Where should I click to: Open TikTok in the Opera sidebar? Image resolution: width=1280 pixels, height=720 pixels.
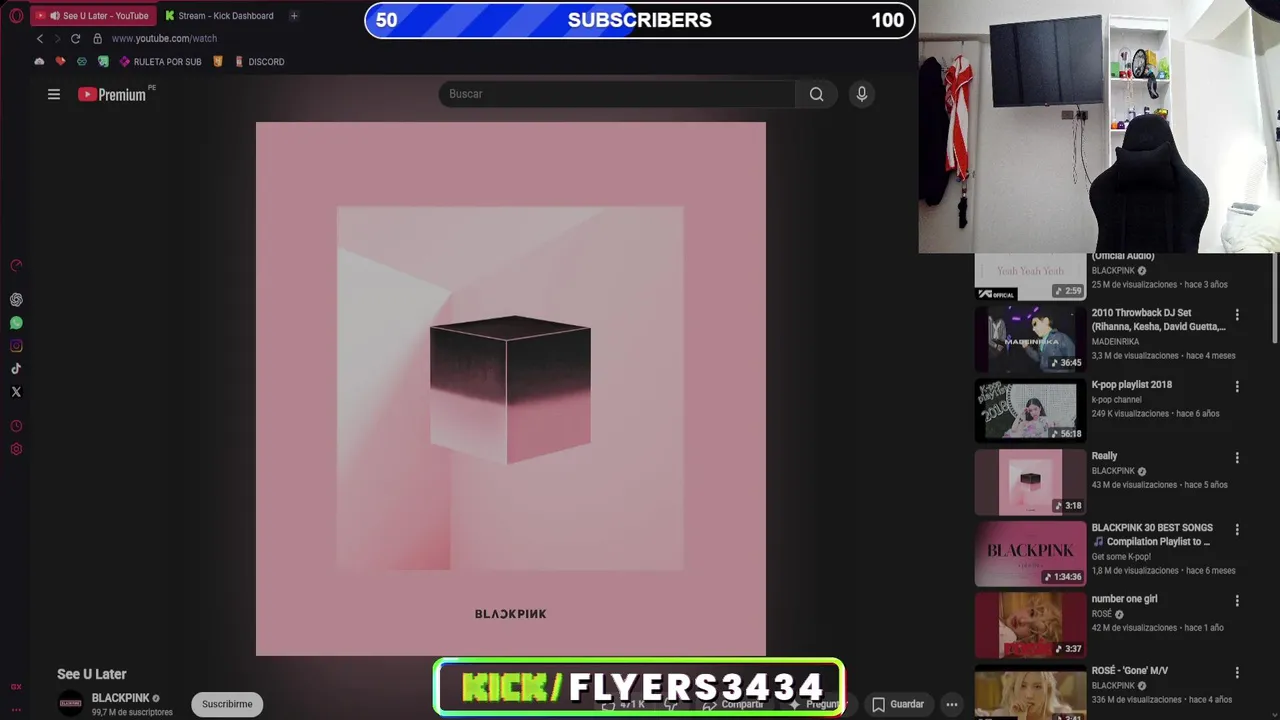click(x=16, y=369)
